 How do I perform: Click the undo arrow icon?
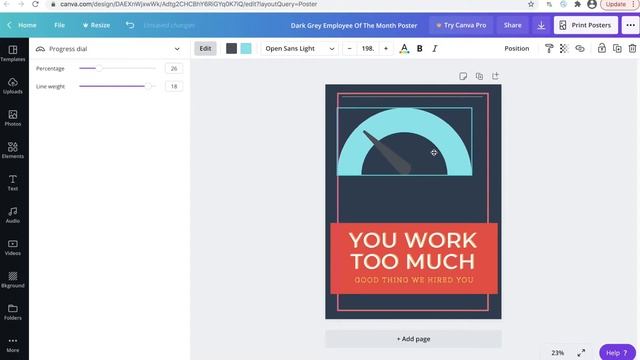[x=130, y=25]
